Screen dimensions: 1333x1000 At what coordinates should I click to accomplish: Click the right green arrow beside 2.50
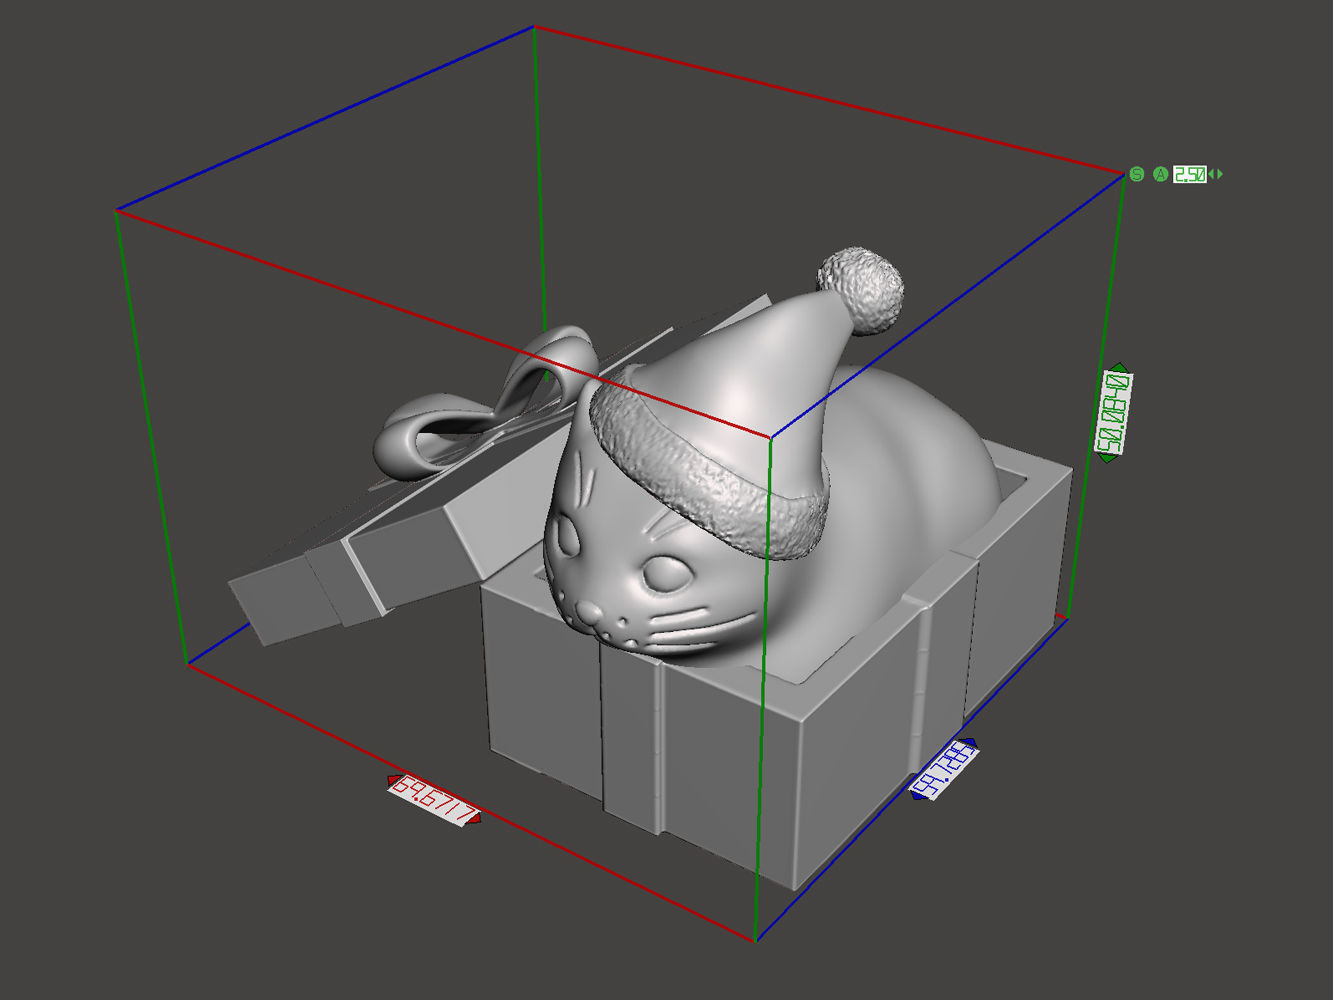[1220, 174]
